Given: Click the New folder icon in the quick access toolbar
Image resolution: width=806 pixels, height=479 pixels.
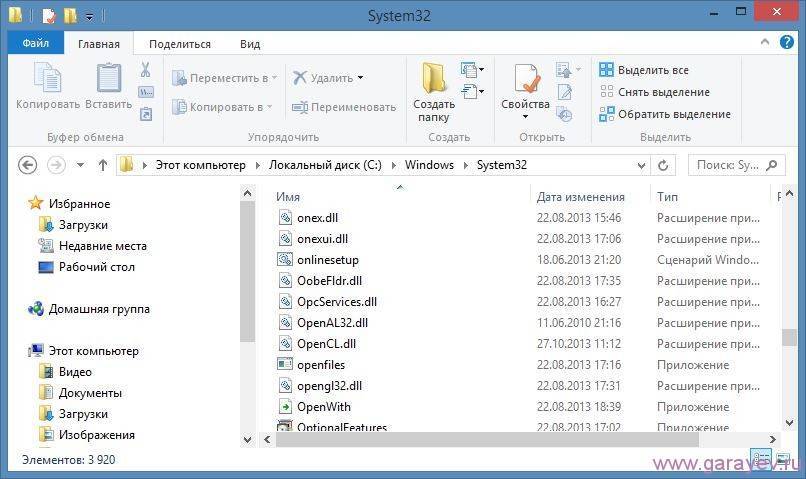Looking at the screenshot, I should click(x=70, y=16).
